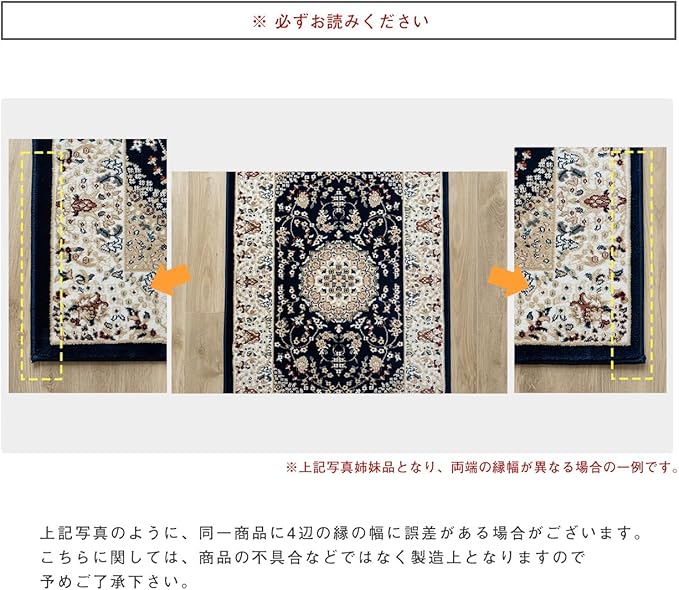The image size is (679, 590).
Task: Click the gray background panel above the photos
Action: point(339,119)
